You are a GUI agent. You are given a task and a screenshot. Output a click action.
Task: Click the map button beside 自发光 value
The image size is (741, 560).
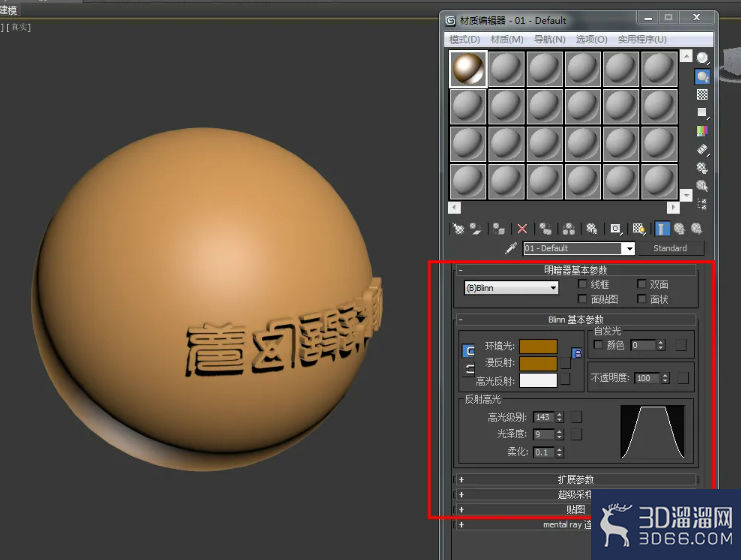pos(681,345)
